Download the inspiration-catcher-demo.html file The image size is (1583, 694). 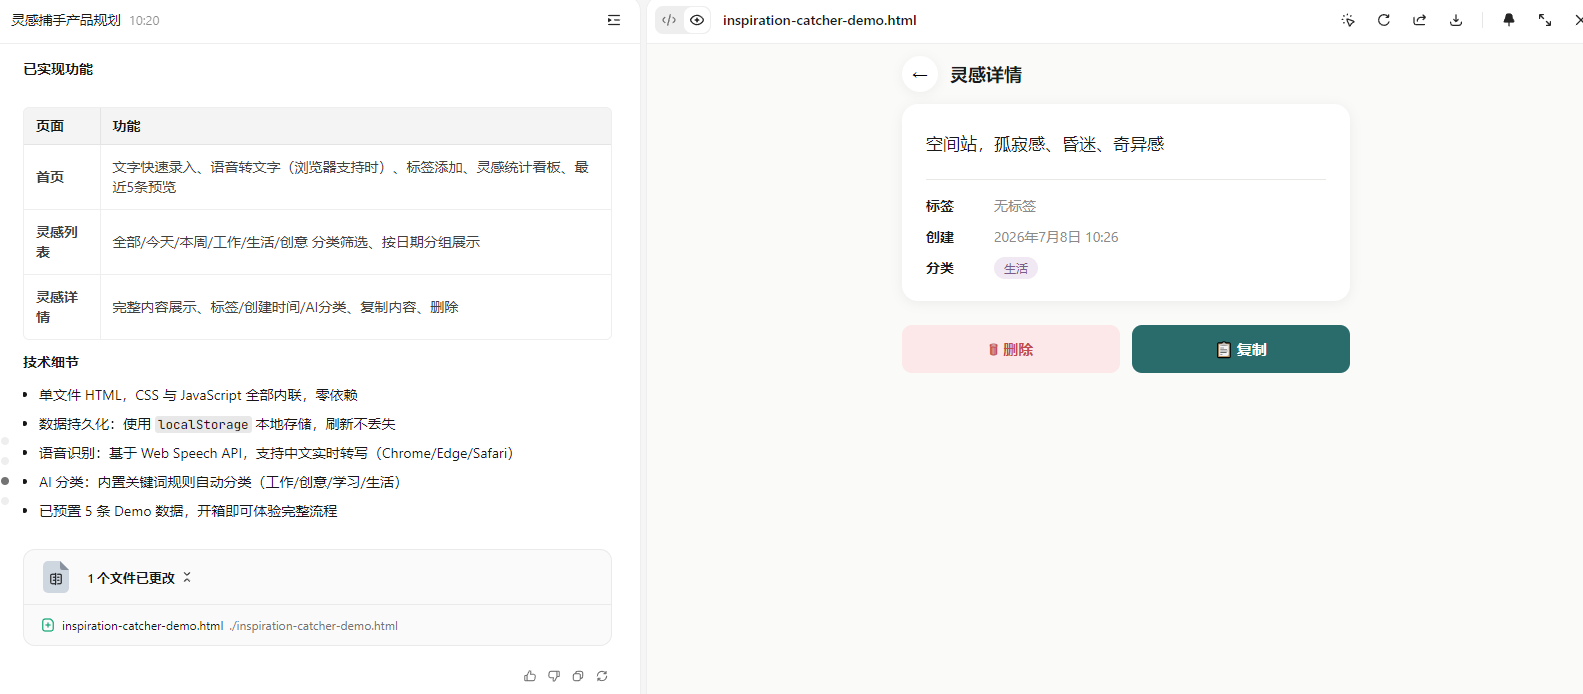click(x=1456, y=20)
